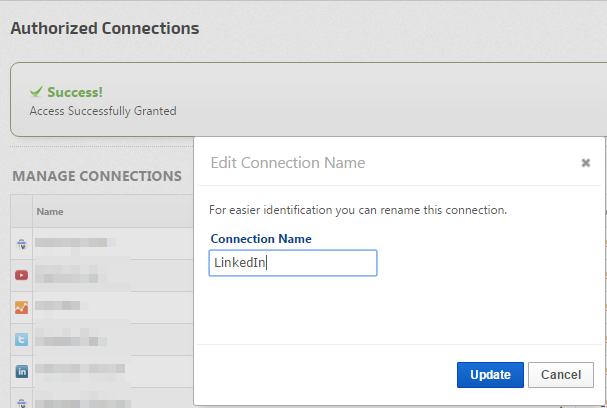Screen dimensions: 607x408
Task: Click the blurred name beside the YouTube icon
Action: (x=80, y=273)
